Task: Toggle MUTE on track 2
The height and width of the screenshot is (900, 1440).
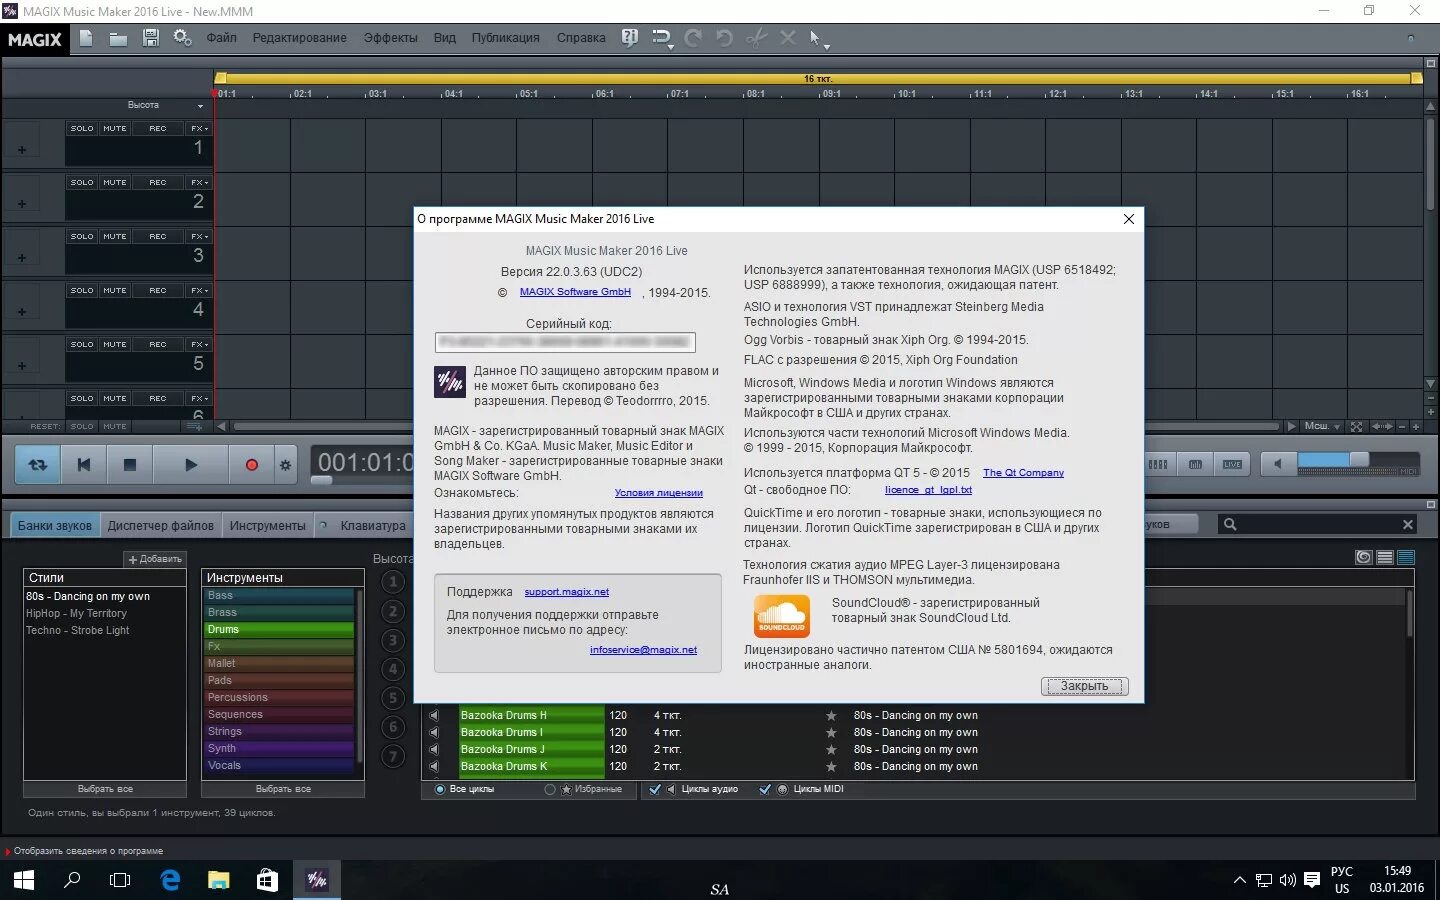Action: [x=115, y=182]
